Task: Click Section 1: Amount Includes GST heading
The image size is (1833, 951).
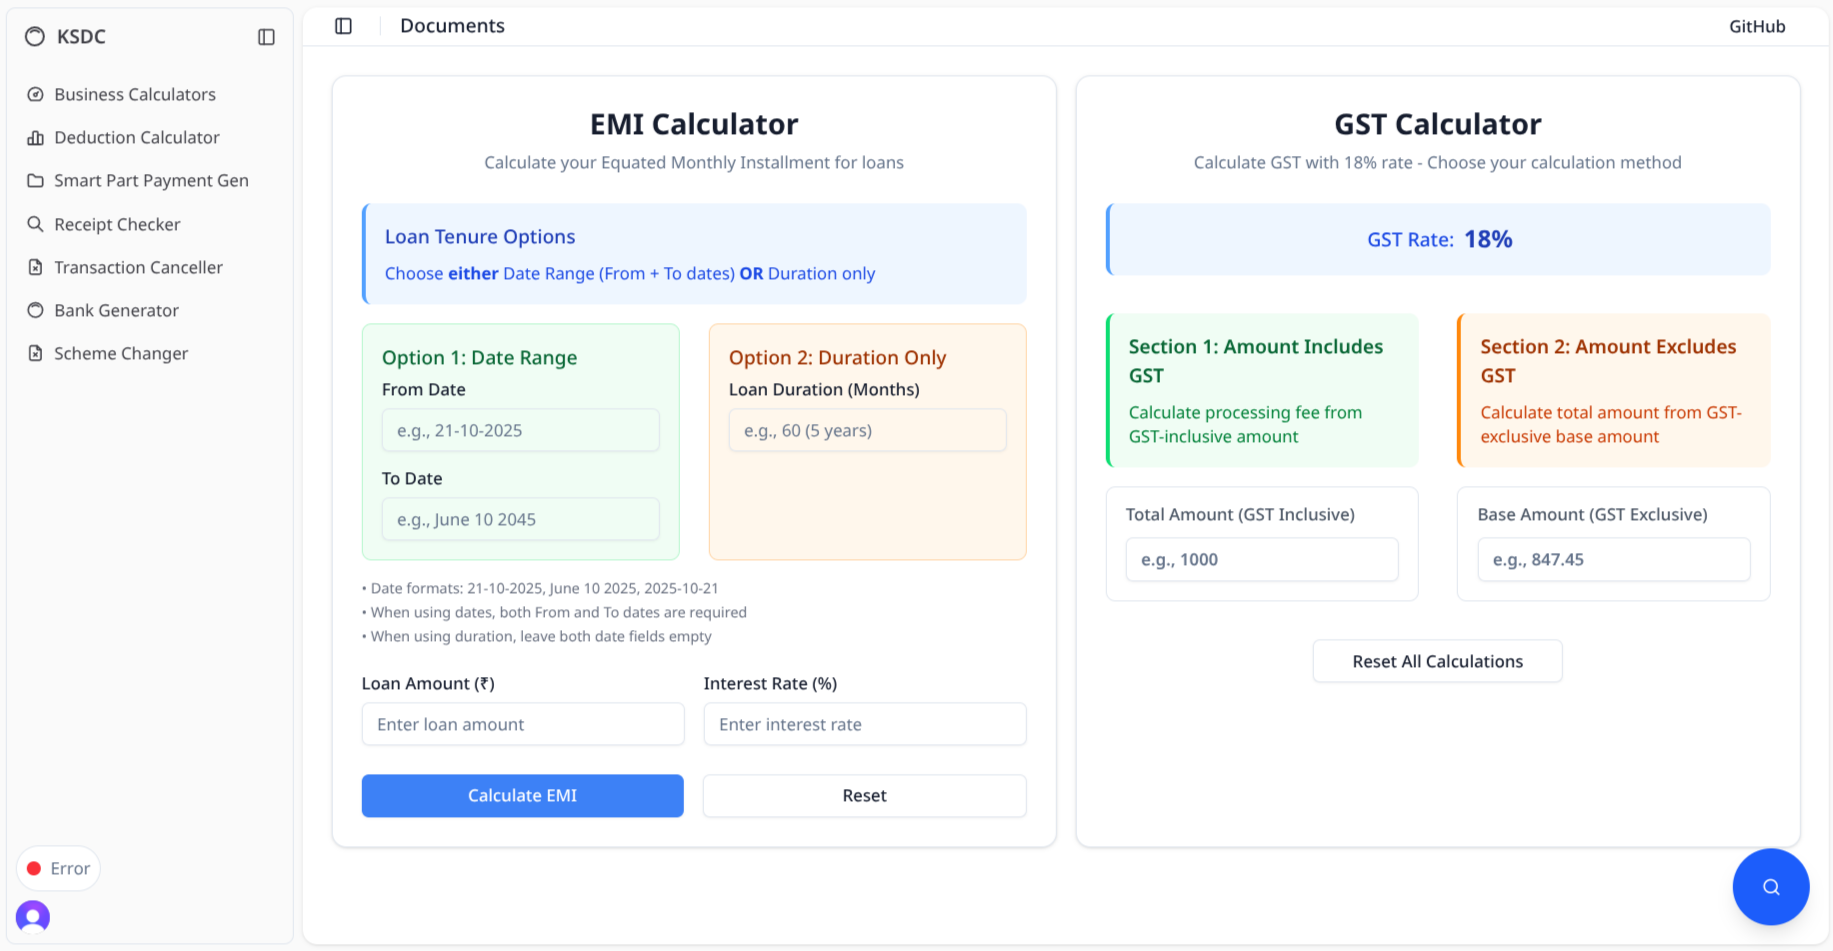Action: [1256, 361]
